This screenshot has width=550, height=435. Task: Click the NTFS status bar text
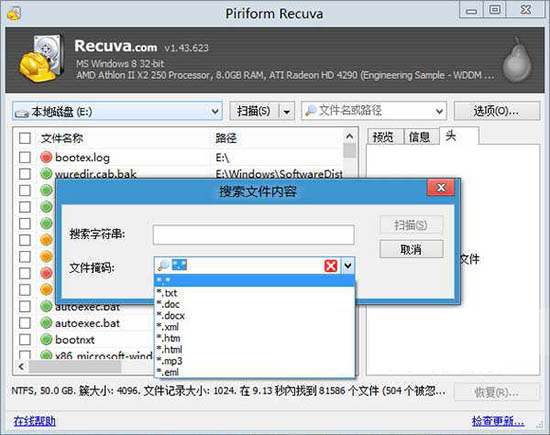coord(229,391)
